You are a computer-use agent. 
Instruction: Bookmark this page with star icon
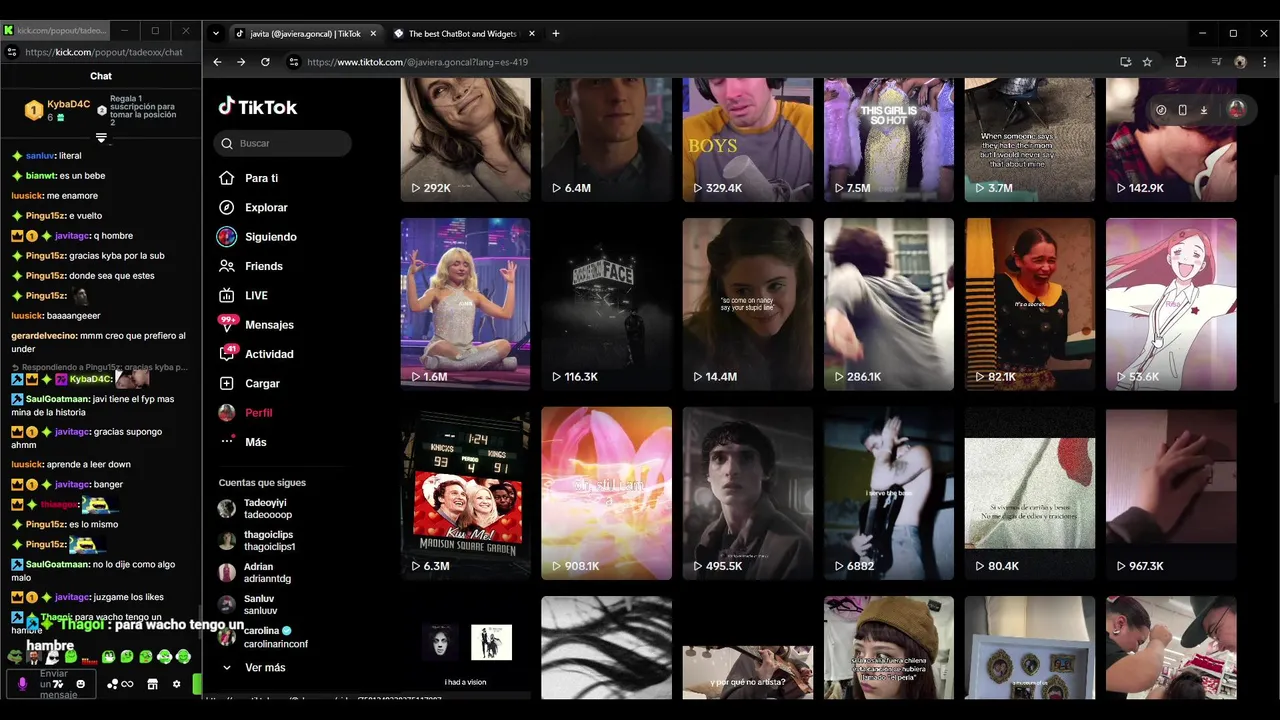click(1147, 62)
